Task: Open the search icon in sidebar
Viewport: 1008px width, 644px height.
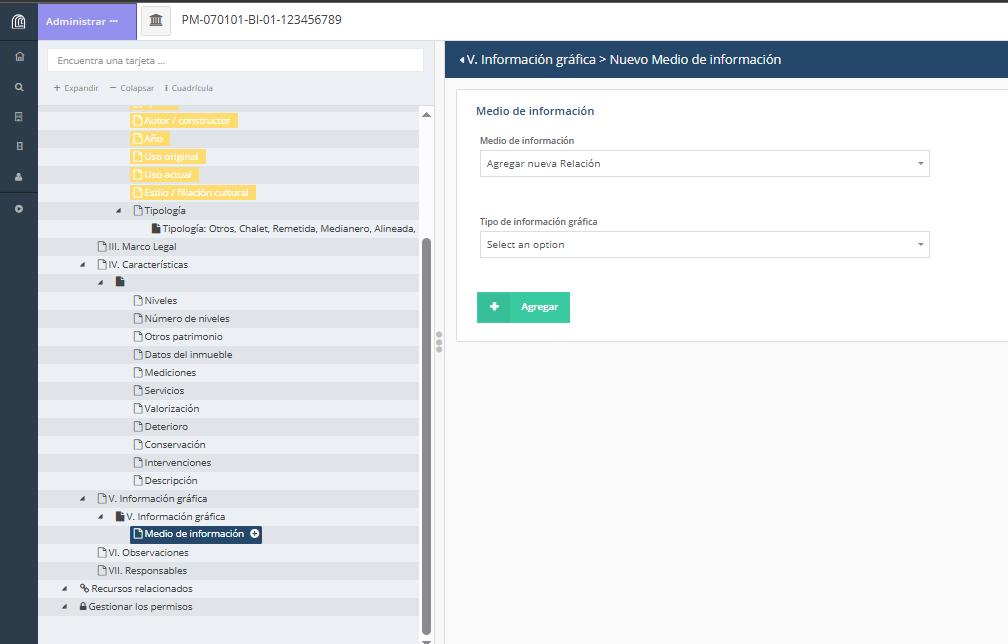Action: tap(18, 87)
